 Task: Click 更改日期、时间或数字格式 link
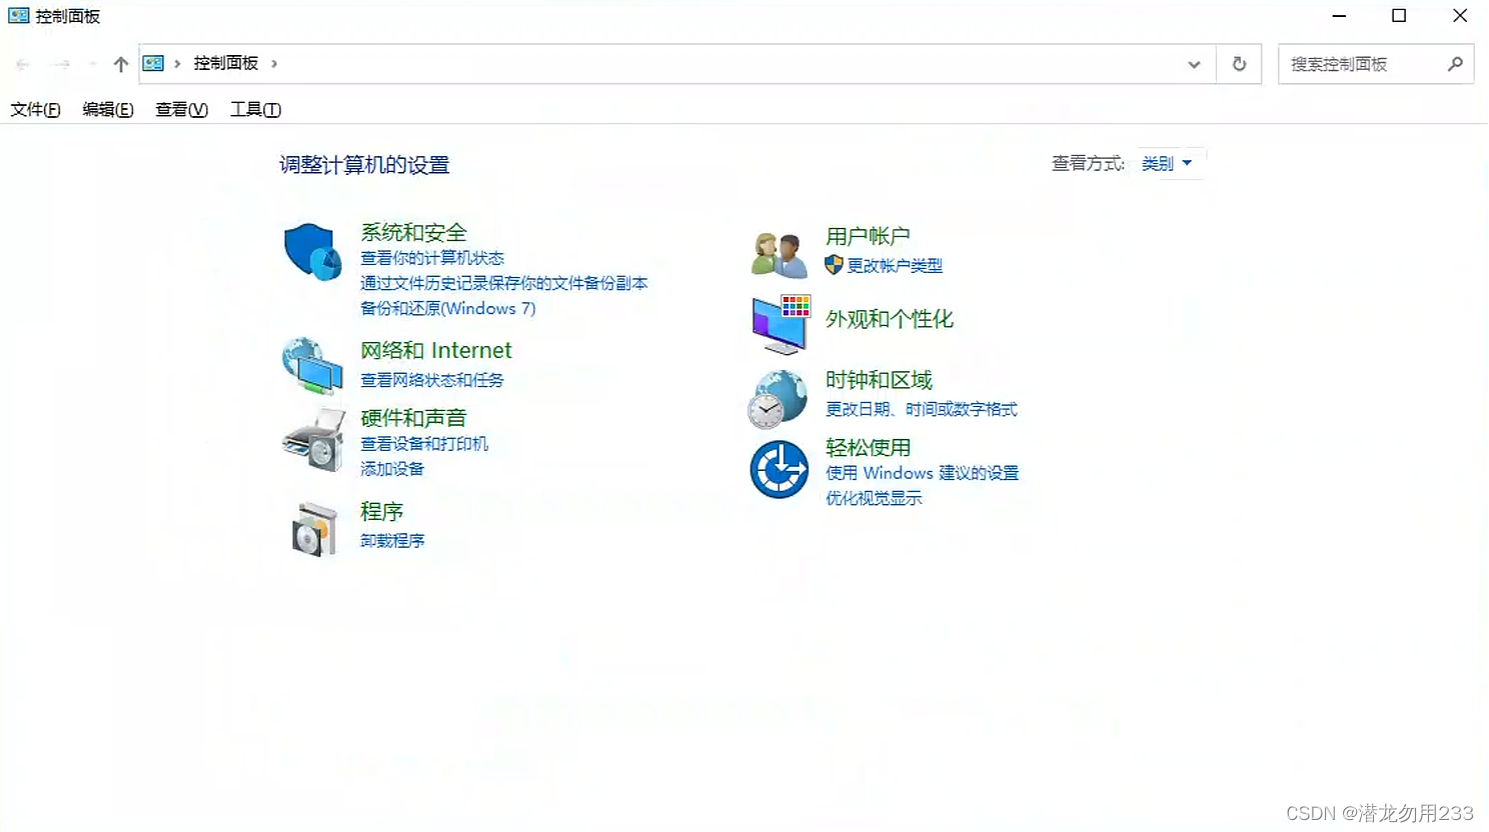coord(921,409)
